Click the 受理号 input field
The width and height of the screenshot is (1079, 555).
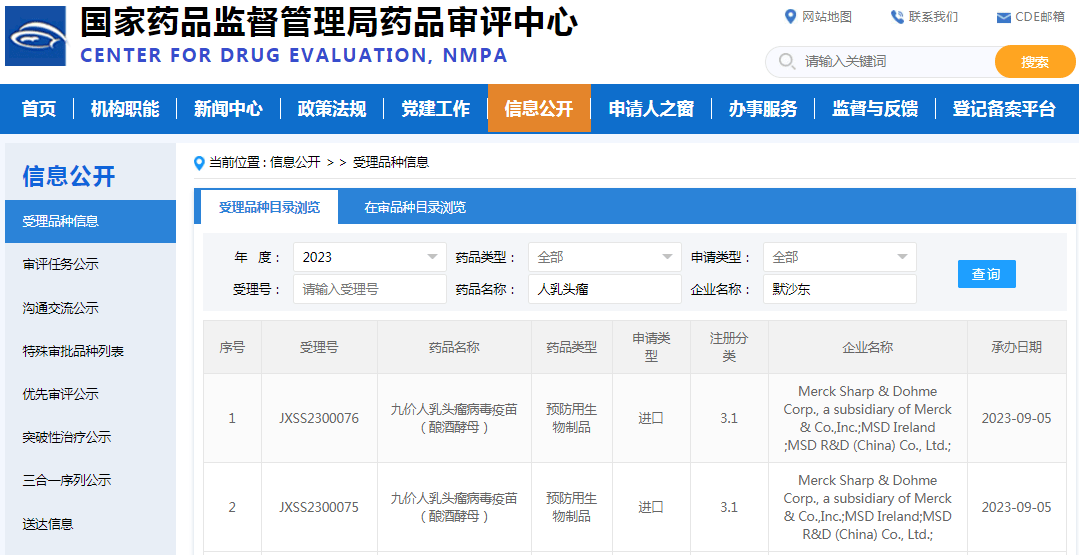click(x=370, y=289)
